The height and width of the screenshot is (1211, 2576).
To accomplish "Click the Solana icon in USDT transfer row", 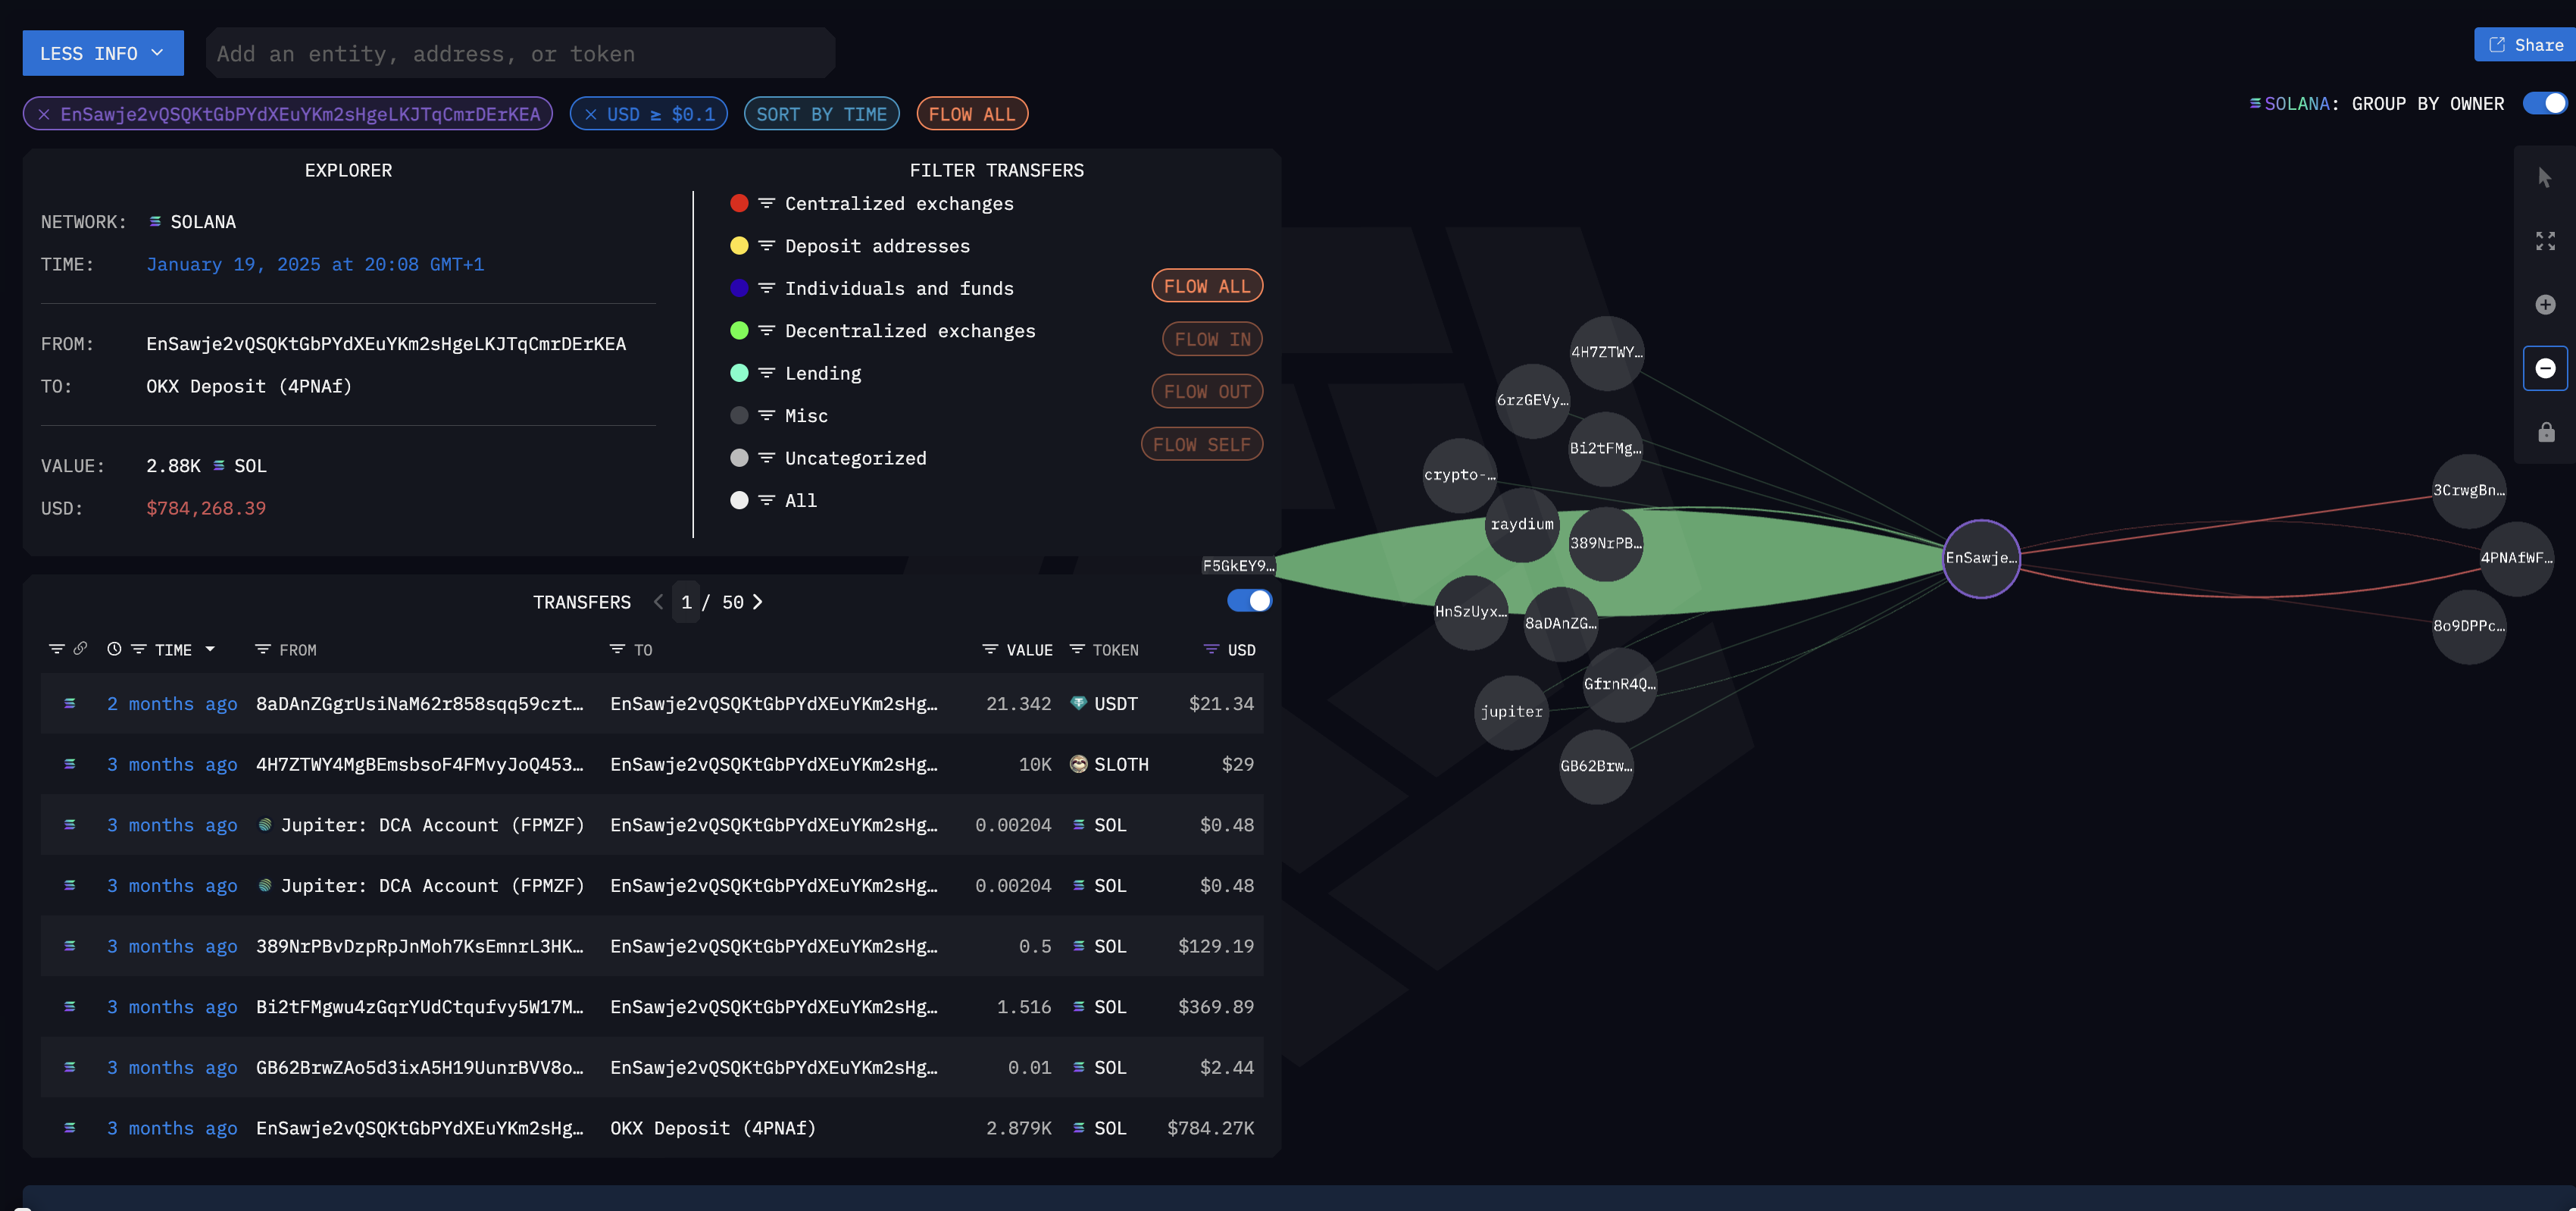I will (x=70, y=704).
